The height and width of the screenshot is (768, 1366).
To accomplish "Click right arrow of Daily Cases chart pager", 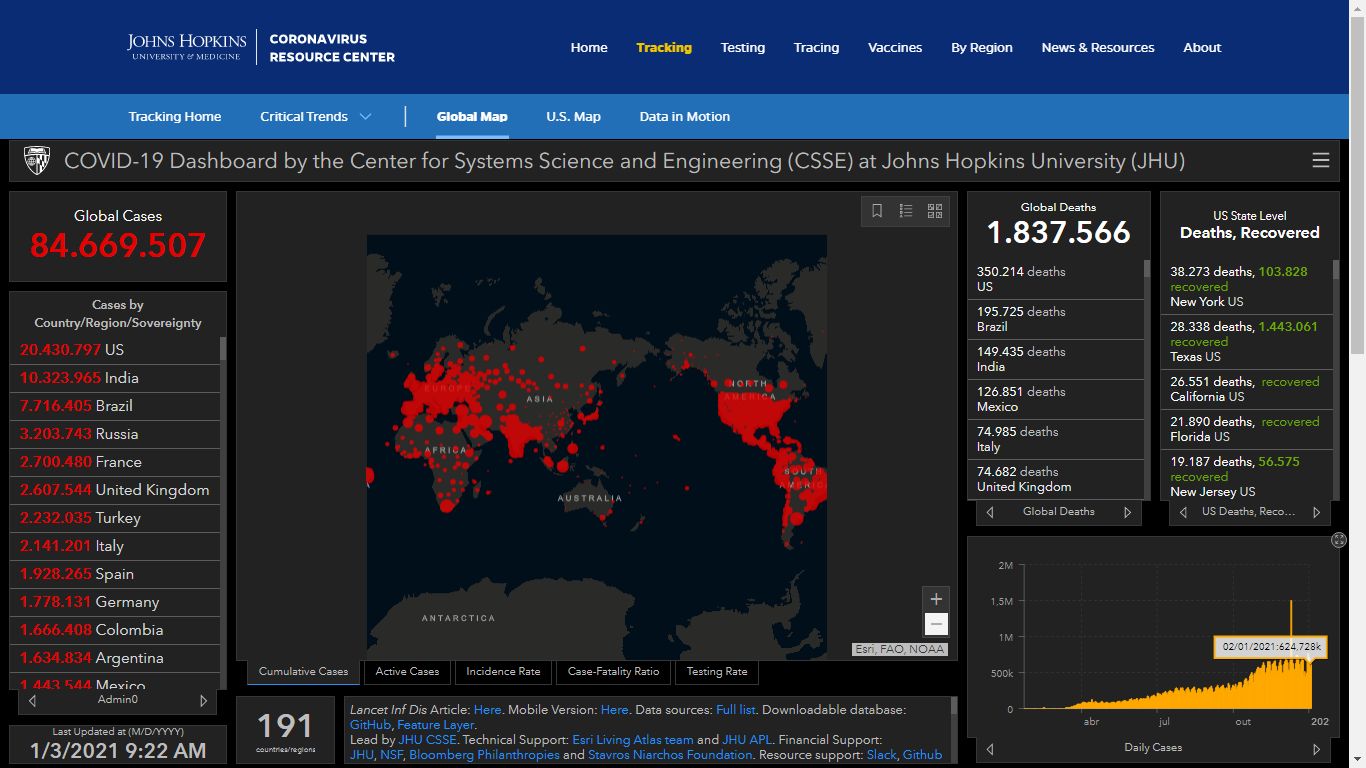I will 1316,749.
